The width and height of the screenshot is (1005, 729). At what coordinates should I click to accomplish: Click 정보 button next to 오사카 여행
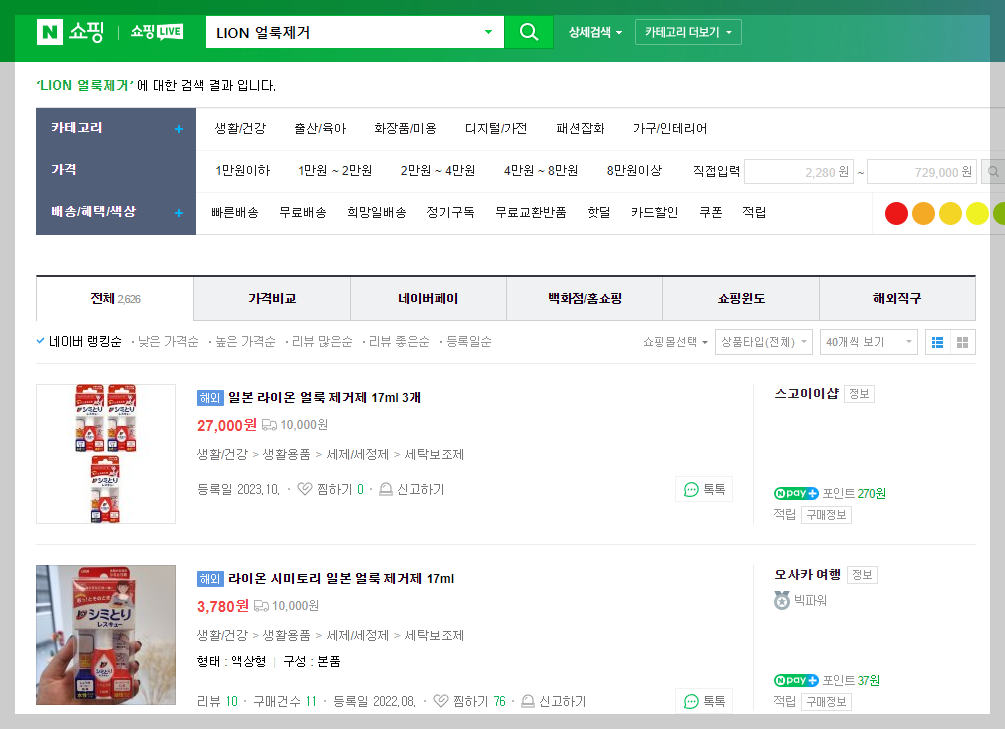(x=862, y=574)
